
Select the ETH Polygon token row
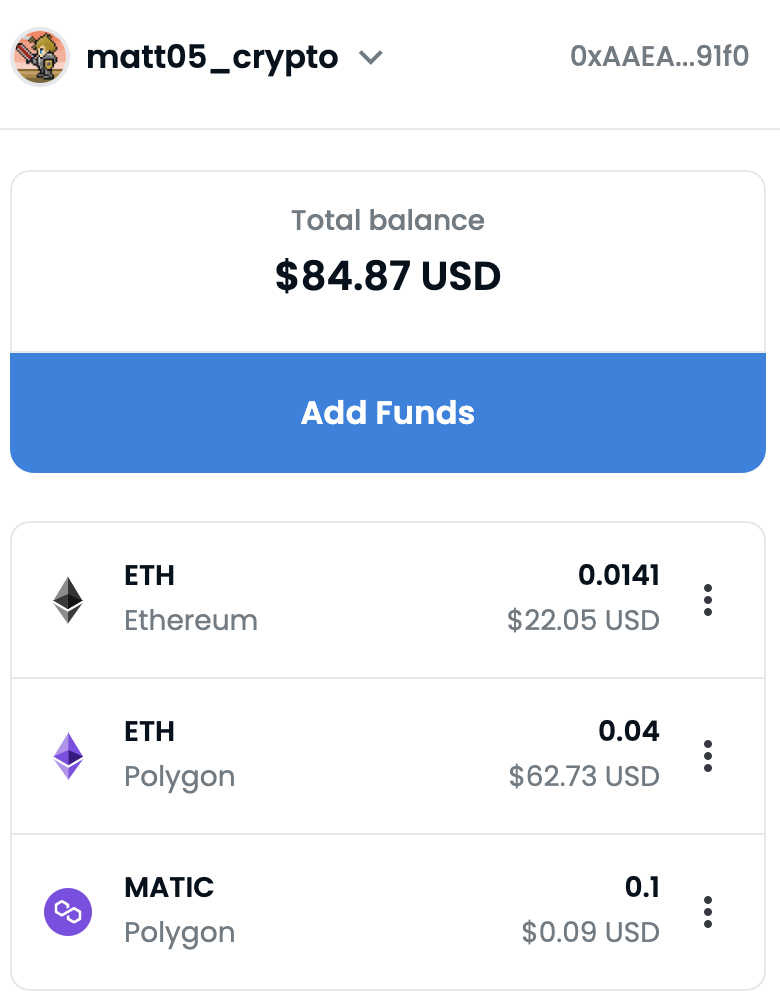point(388,756)
